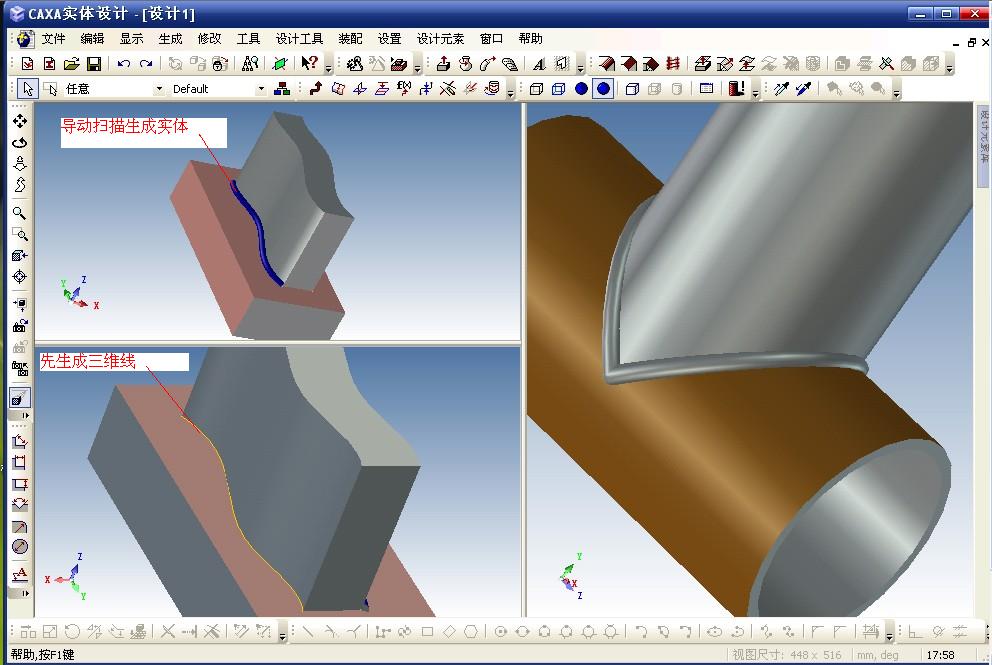The width and height of the screenshot is (992, 665).
Task: Toggle first blue shaded sphere render mode
Action: pos(581,89)
